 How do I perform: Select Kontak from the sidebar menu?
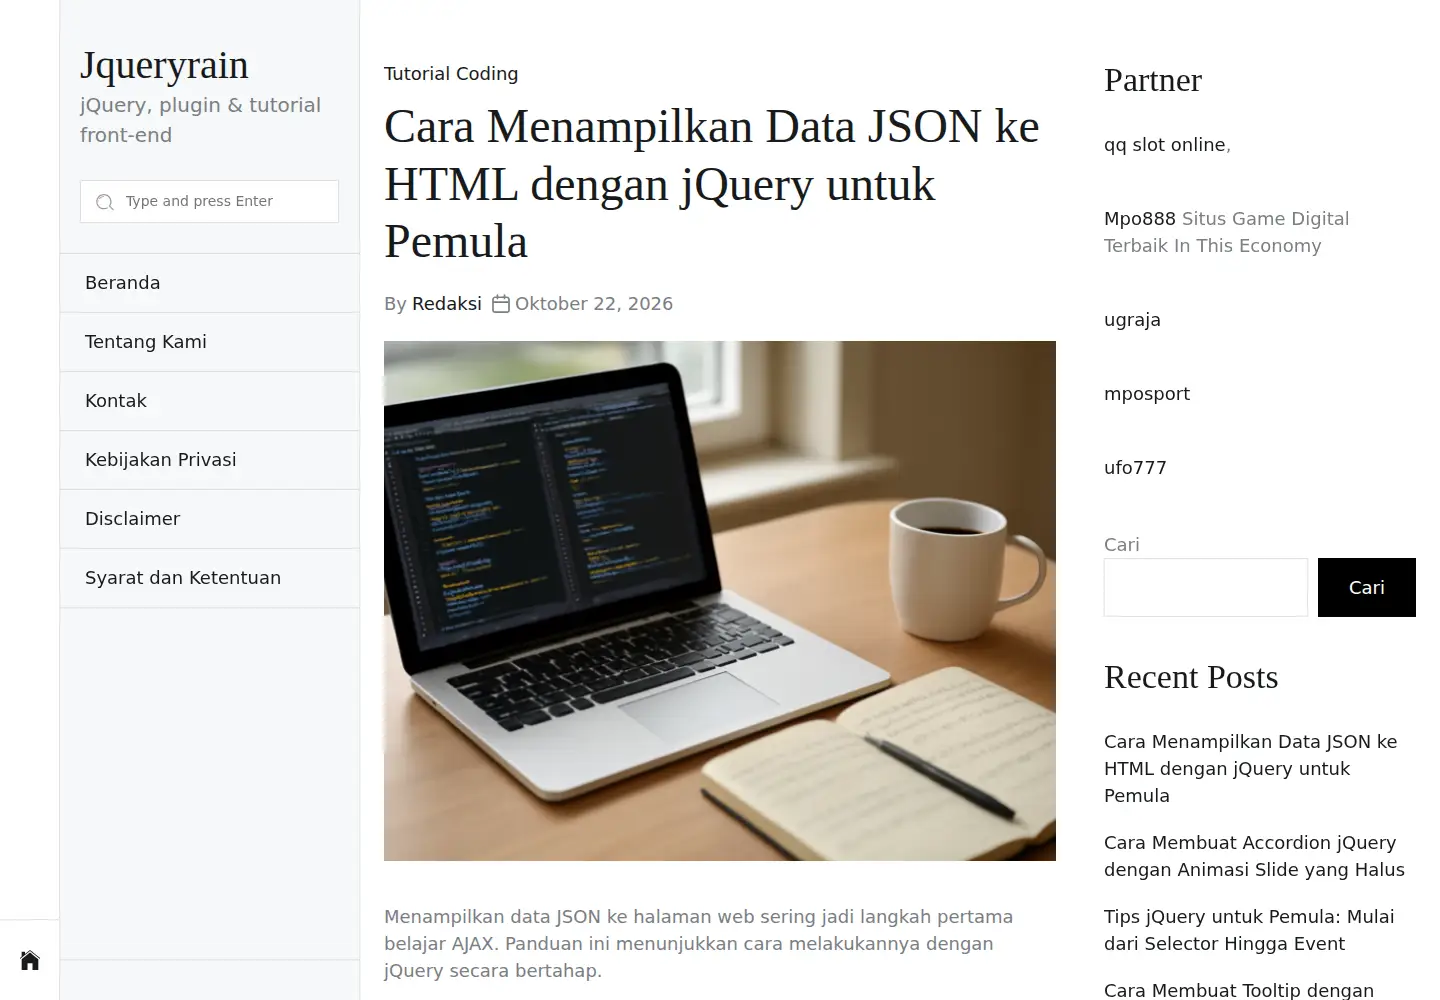209,401
